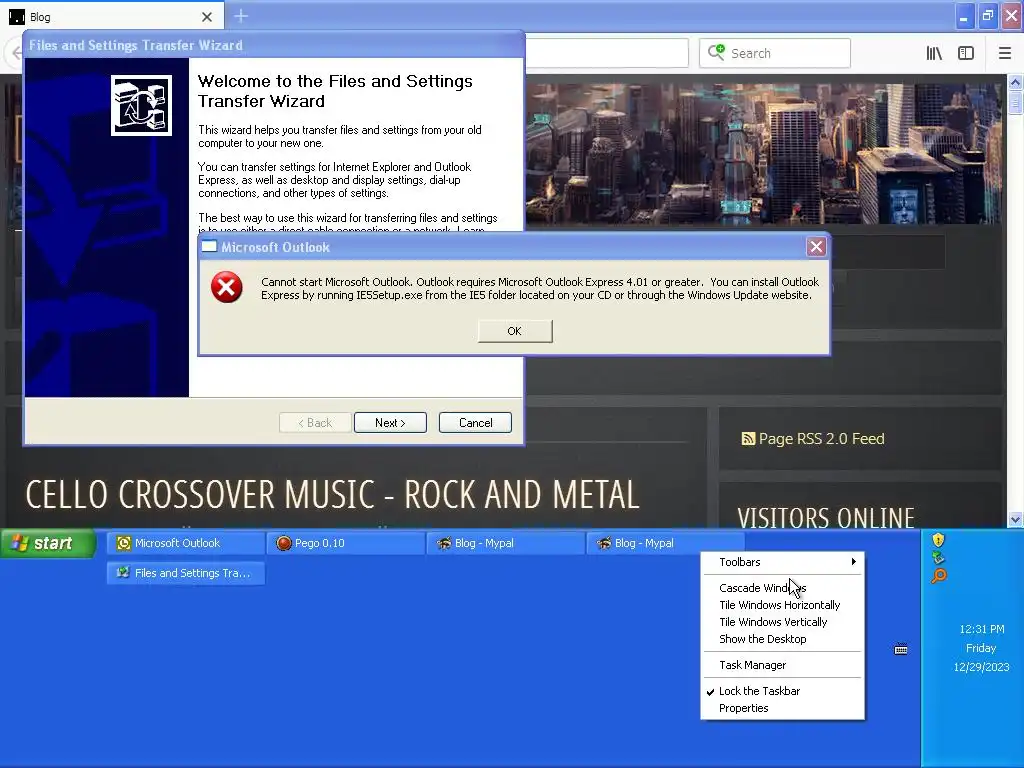Switch to Pego 0.10 taskbar button
Image resolution: width=1024 pixels, height=768 pixels.
click(x=346, y=543)
